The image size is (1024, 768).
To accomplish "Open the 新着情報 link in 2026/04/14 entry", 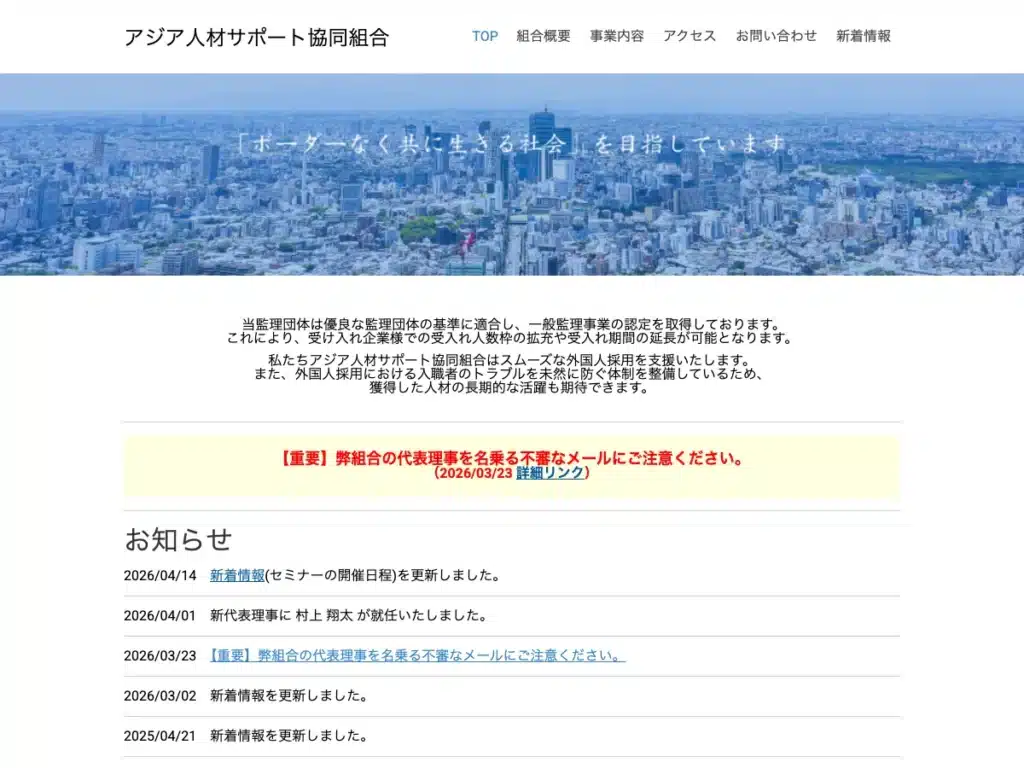I will coord(237,575).
